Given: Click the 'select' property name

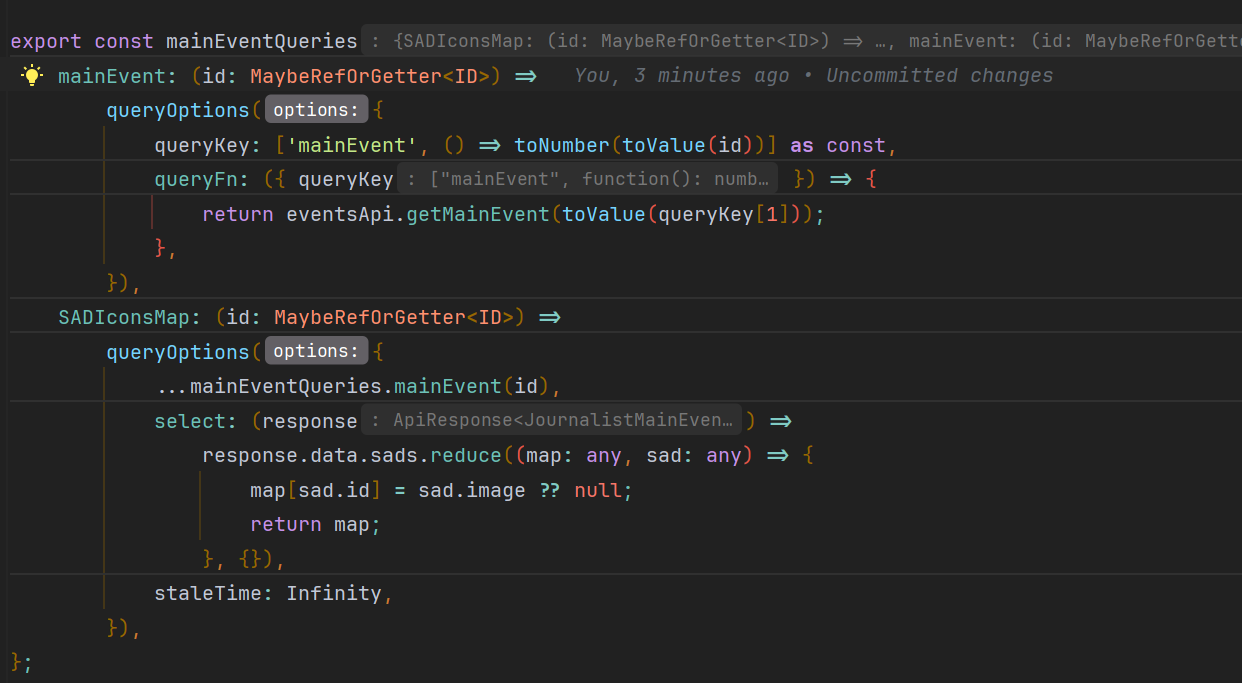Looking at the screenshot, I should point(190,421).
